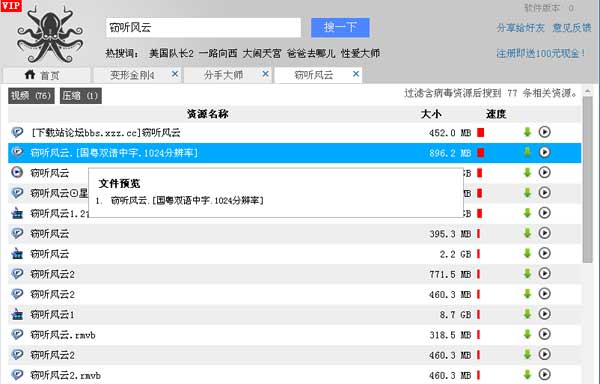Go to the 首页 home tab
600x384 pixels.
[x=47, y=75]
